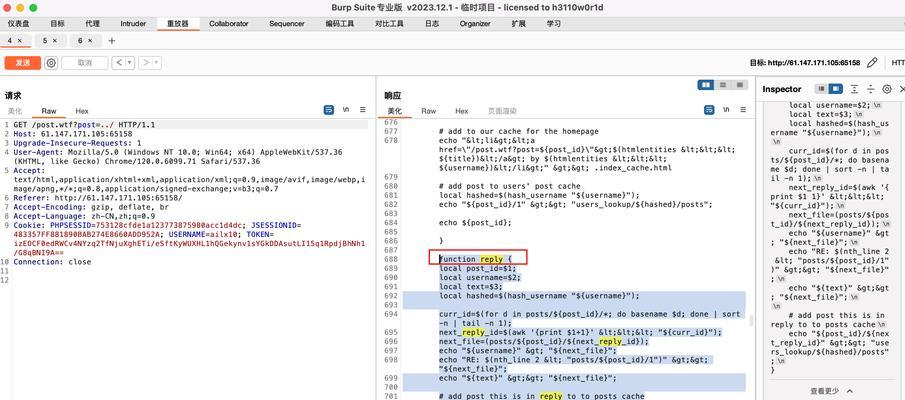Add a new Repeater tab with plus
The image size is (905, 400).
click(x=111, y=40)
